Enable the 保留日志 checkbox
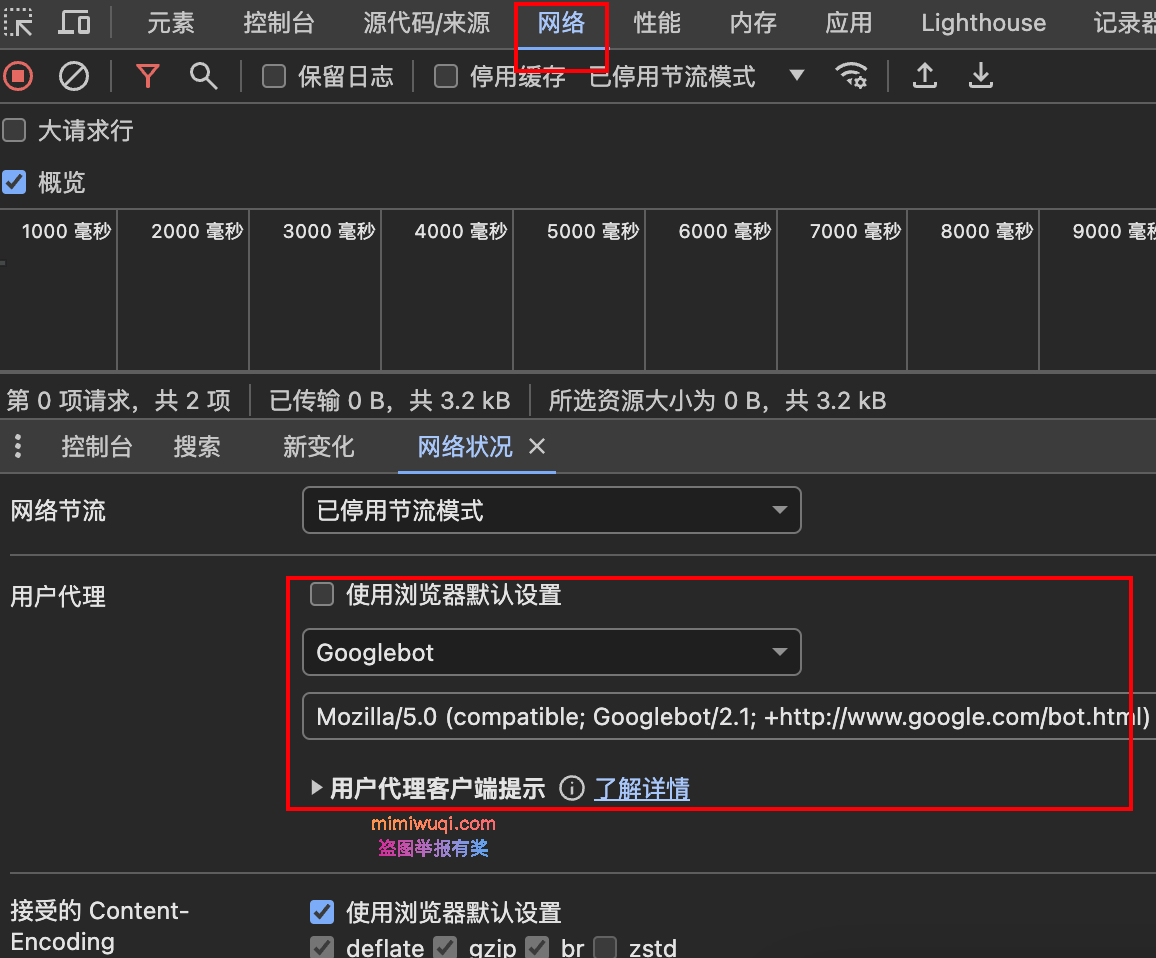1156x958 pixels. [274, 76]
